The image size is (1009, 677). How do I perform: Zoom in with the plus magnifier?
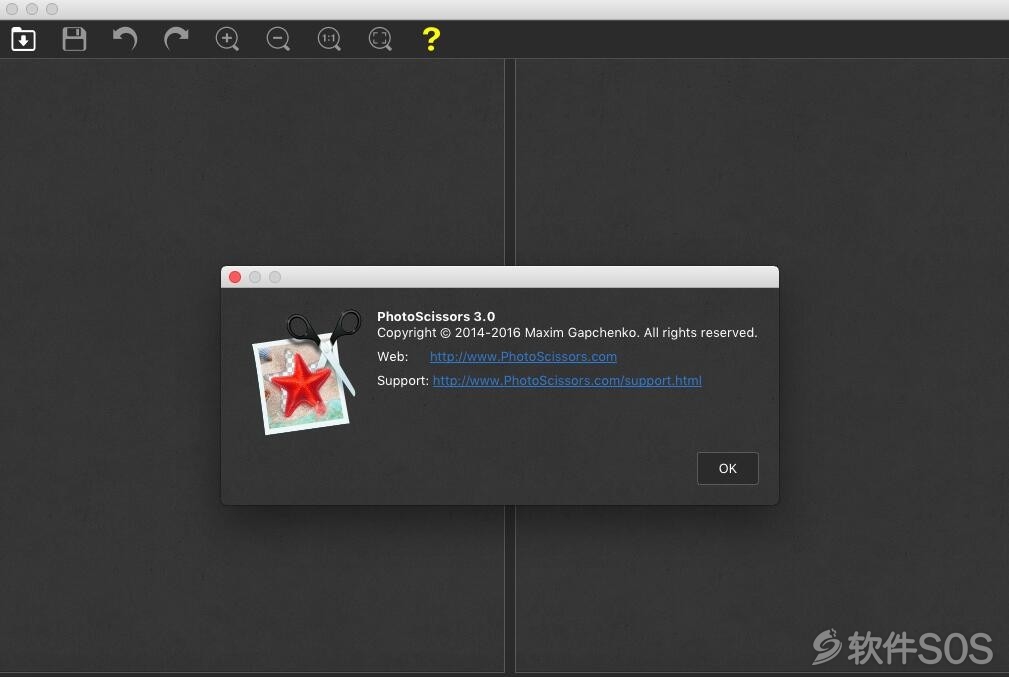pos(227,39)
